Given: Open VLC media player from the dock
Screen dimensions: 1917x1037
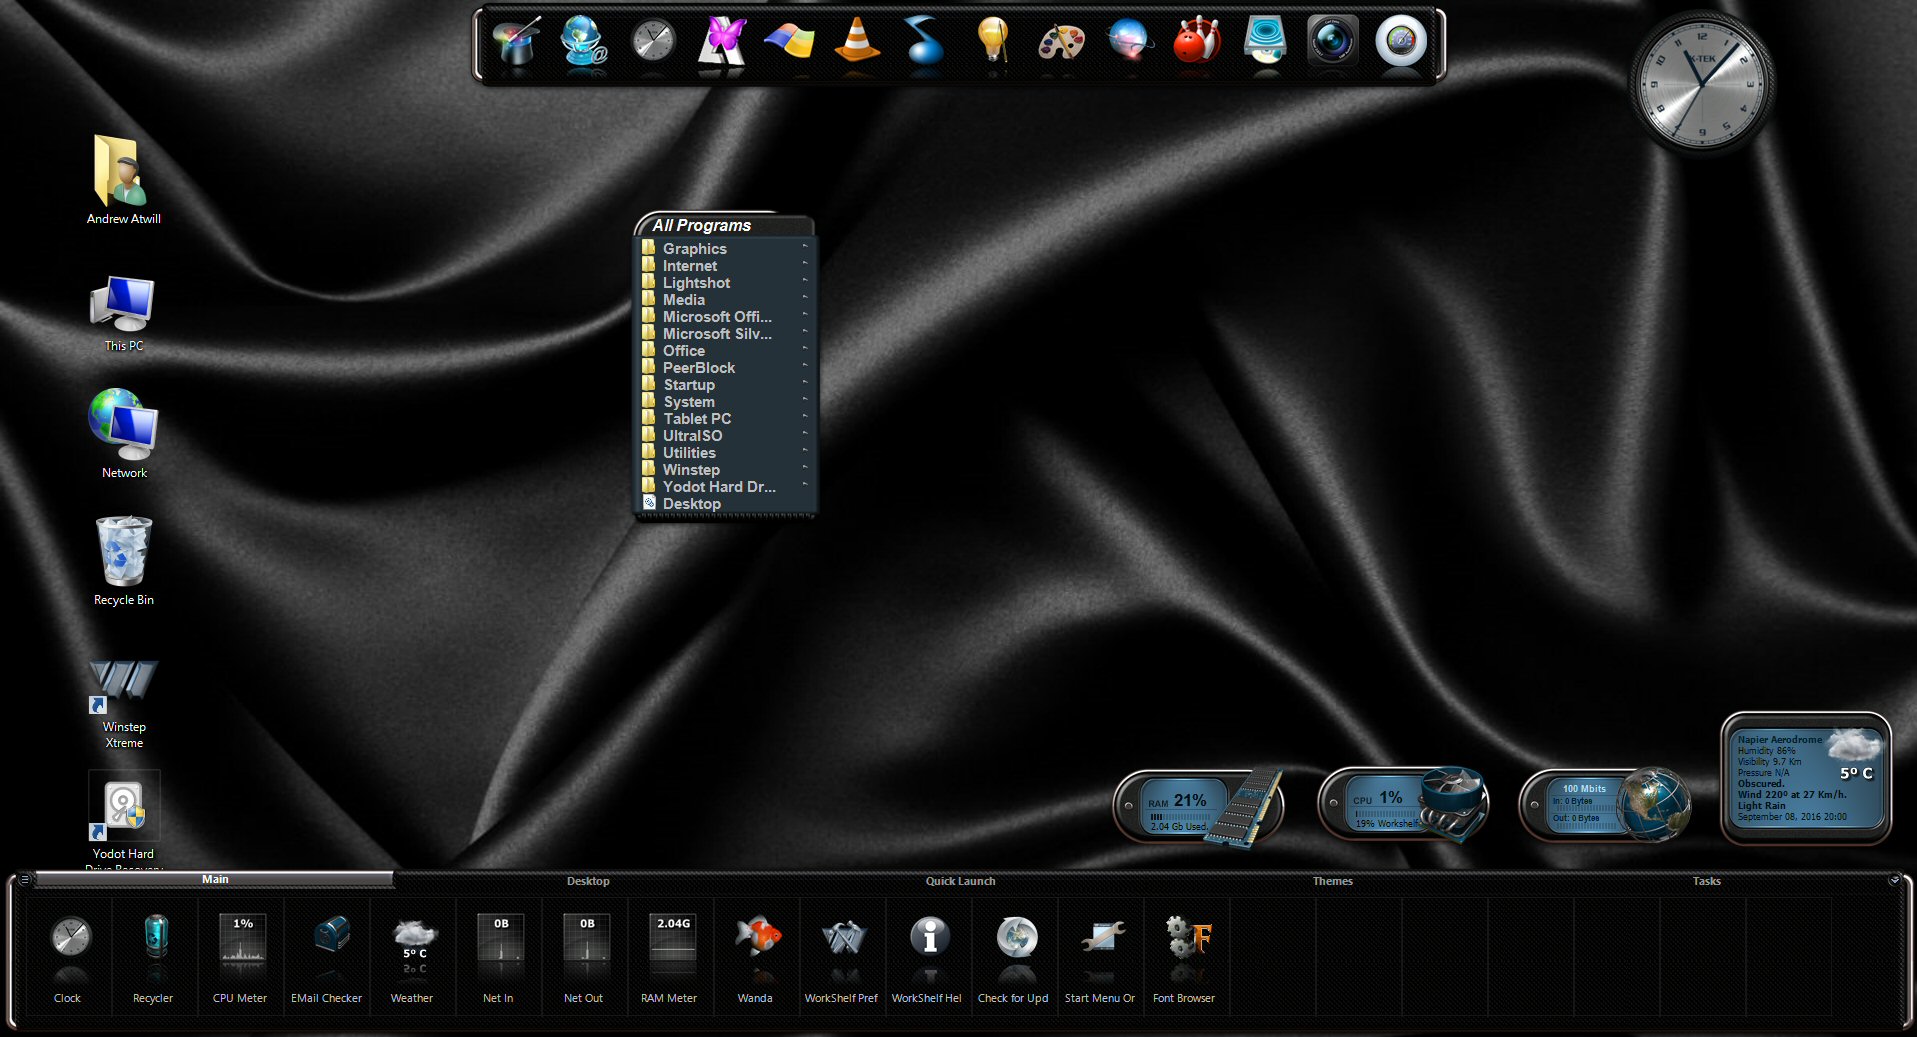Looking at the screenshot, I should pyautogui.click(x=857, y=42).
